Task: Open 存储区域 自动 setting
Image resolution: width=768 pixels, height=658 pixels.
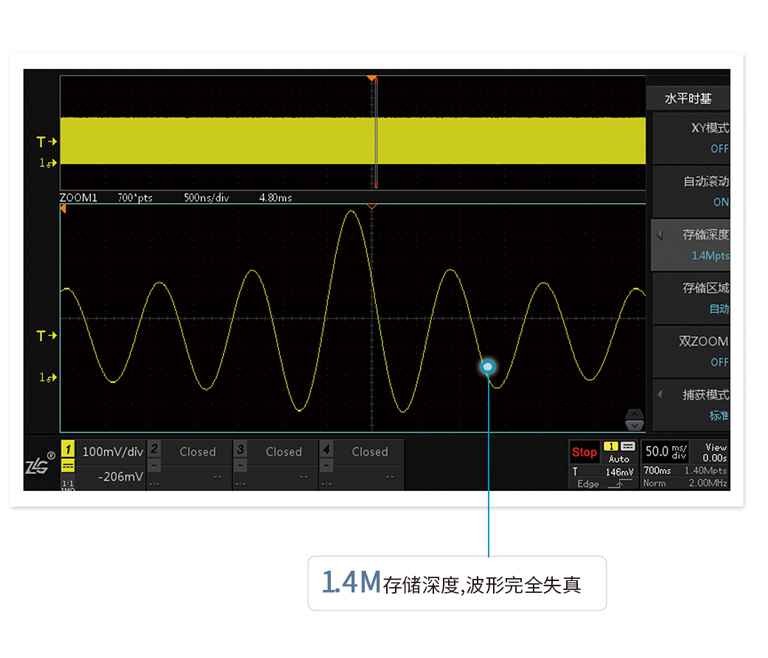Action: tap(690, 298)
